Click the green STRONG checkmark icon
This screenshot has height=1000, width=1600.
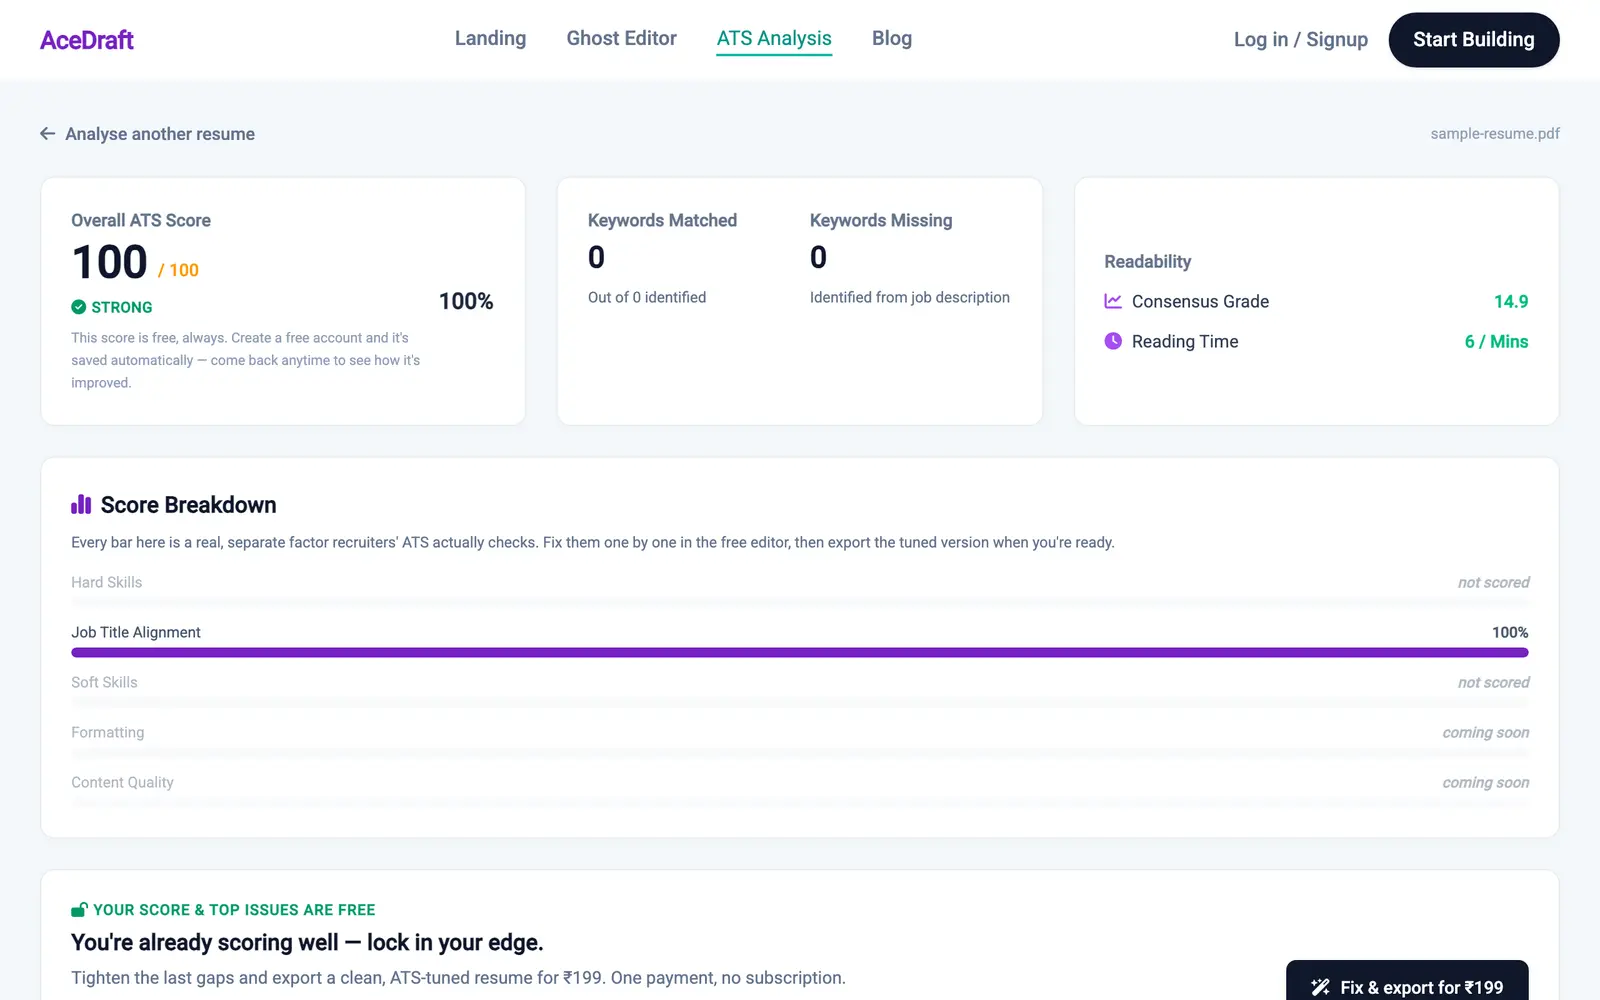point(78,307)
